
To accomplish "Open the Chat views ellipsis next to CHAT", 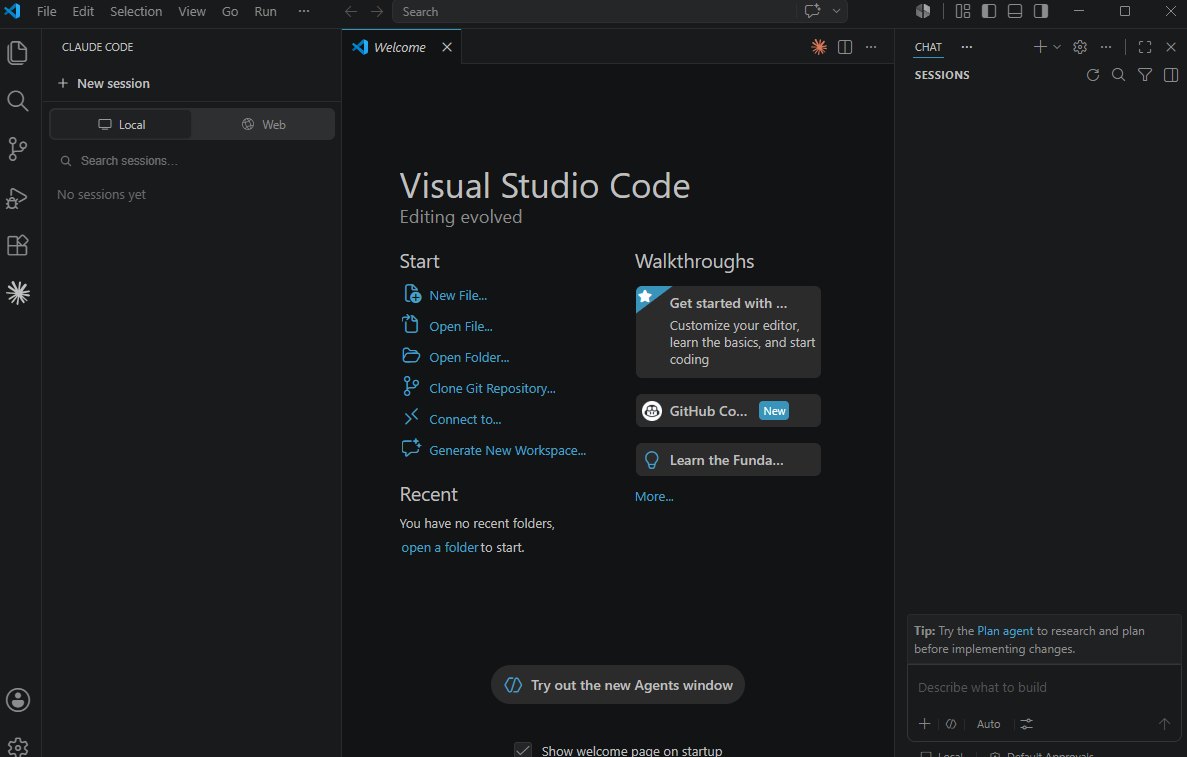I will (967, 47).
